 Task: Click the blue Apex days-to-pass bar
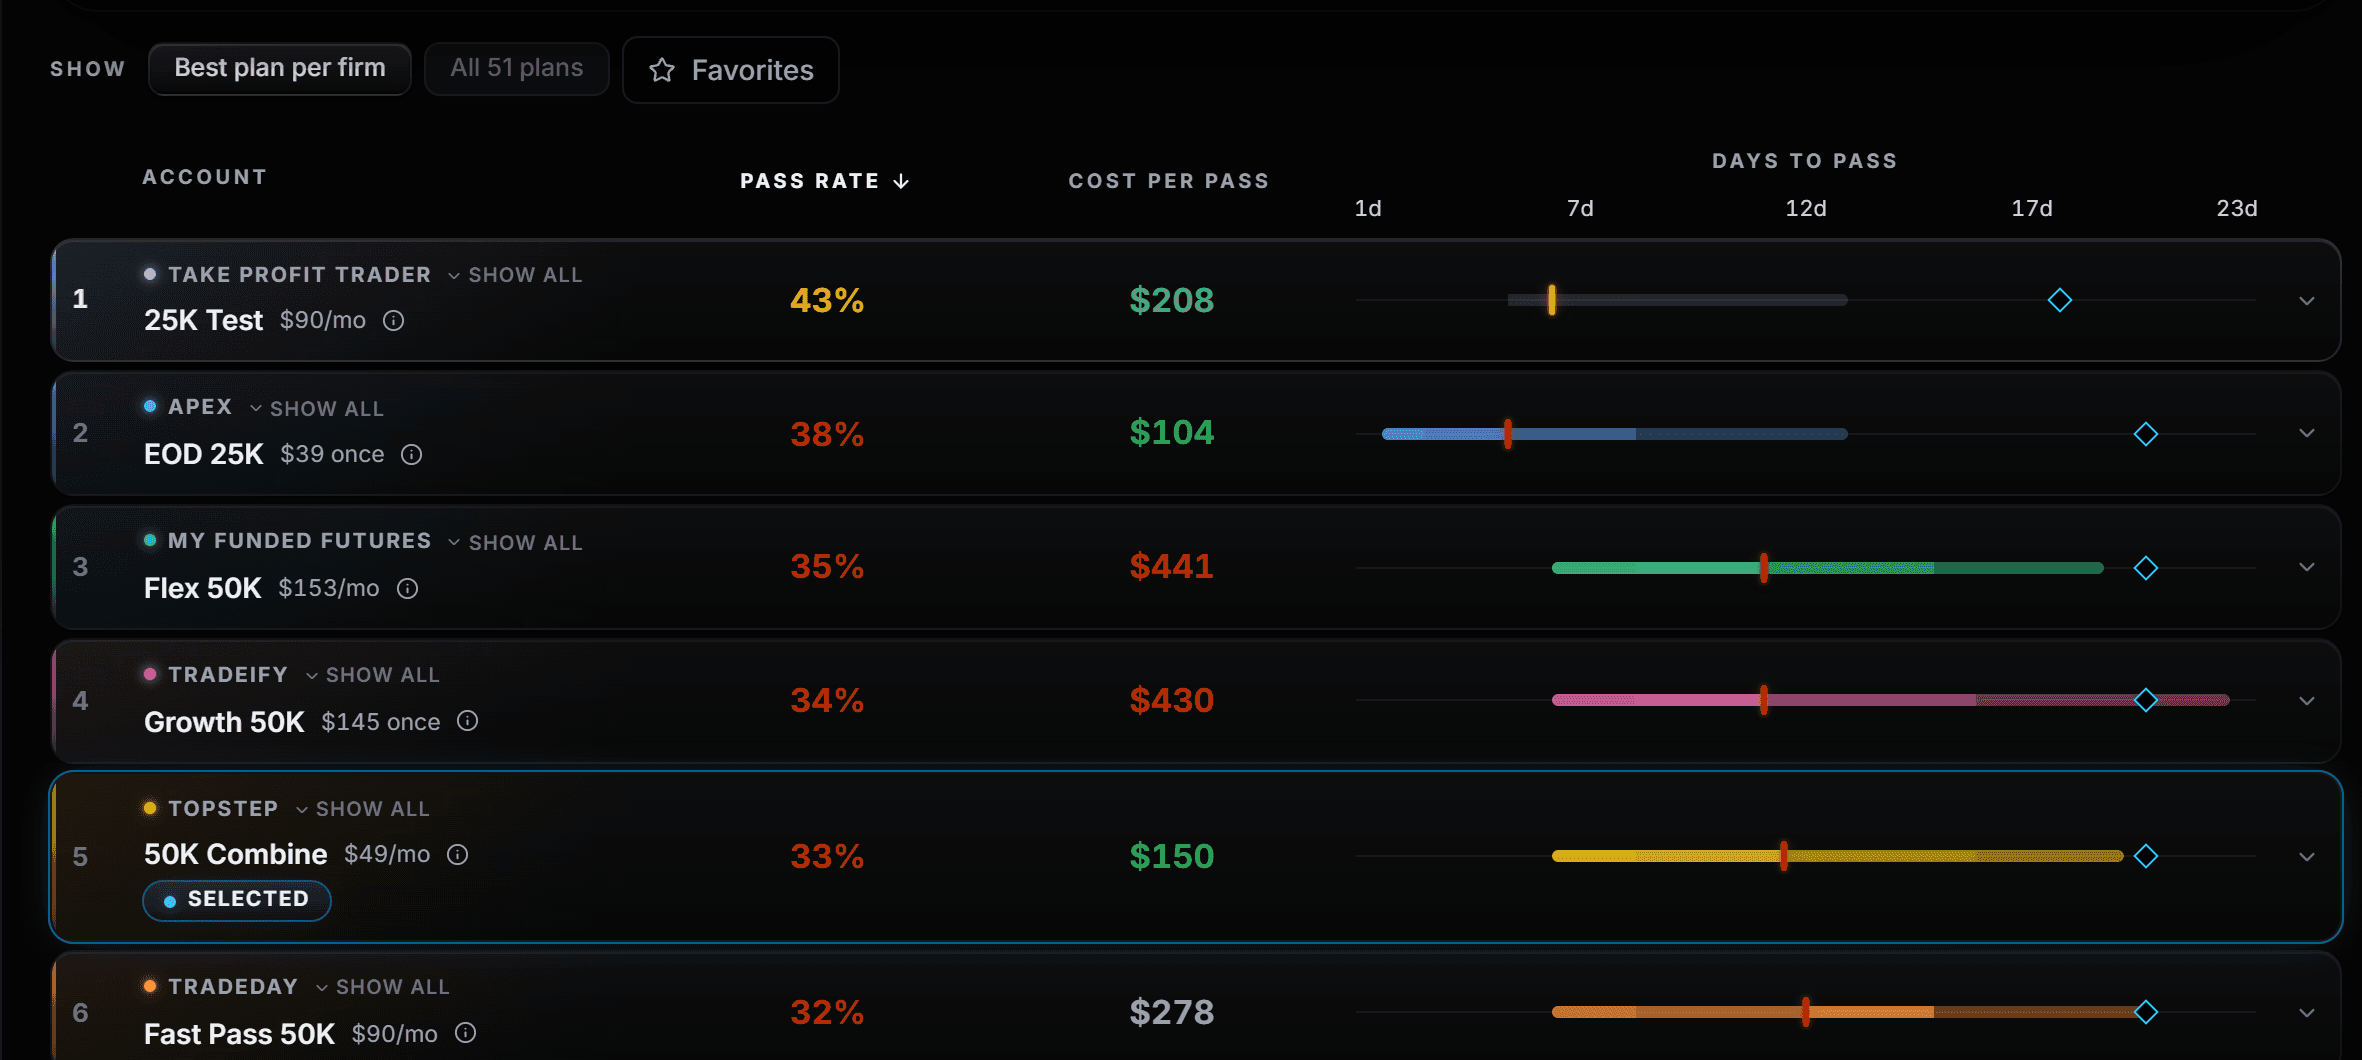(1614, 434)
